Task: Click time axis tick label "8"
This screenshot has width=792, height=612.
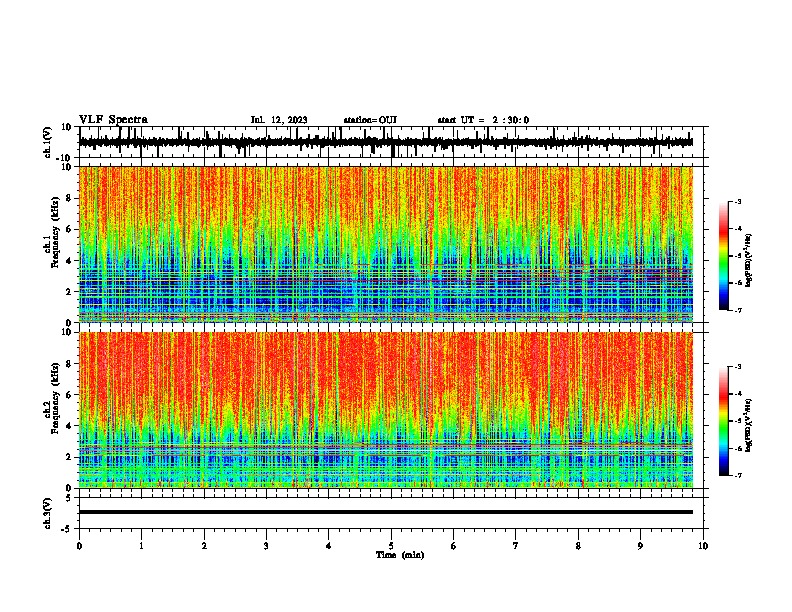Action: (578, 546)
